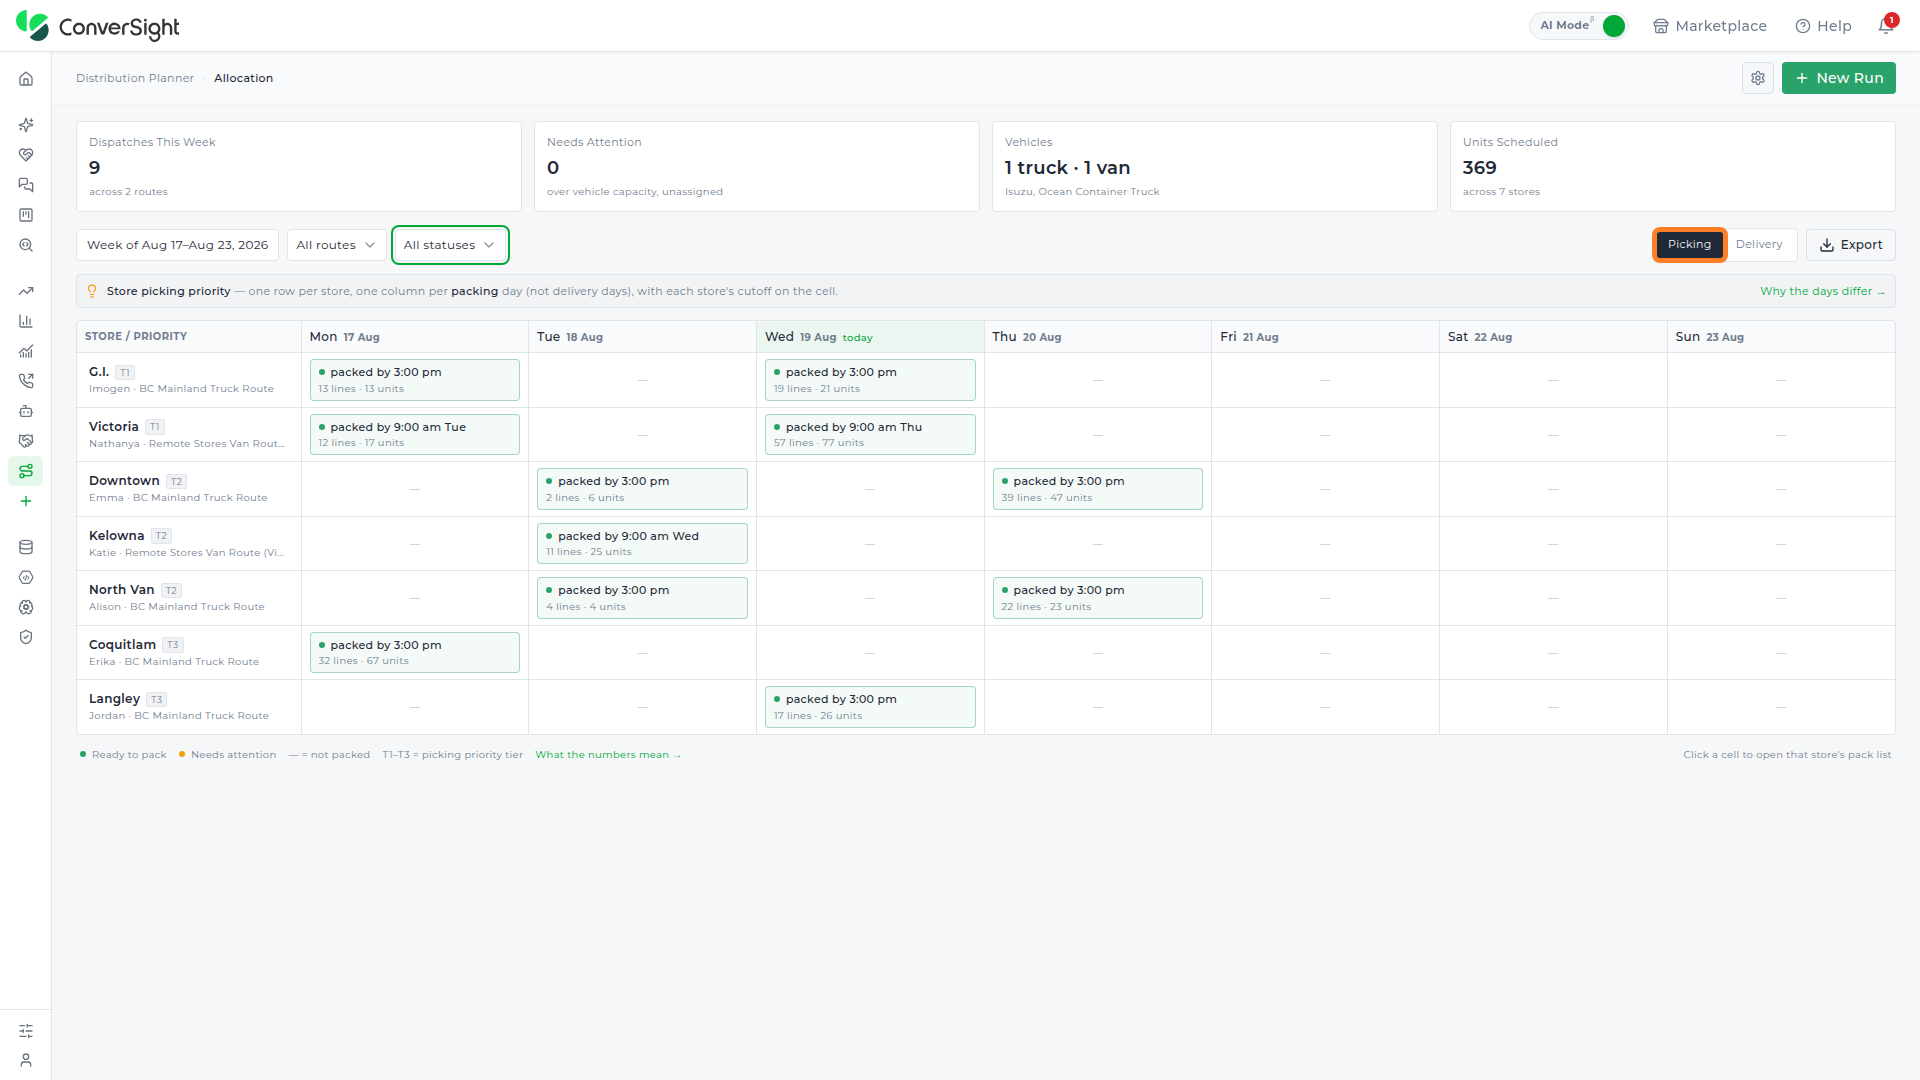Expand the All routes dropdown

pos(336,245)
